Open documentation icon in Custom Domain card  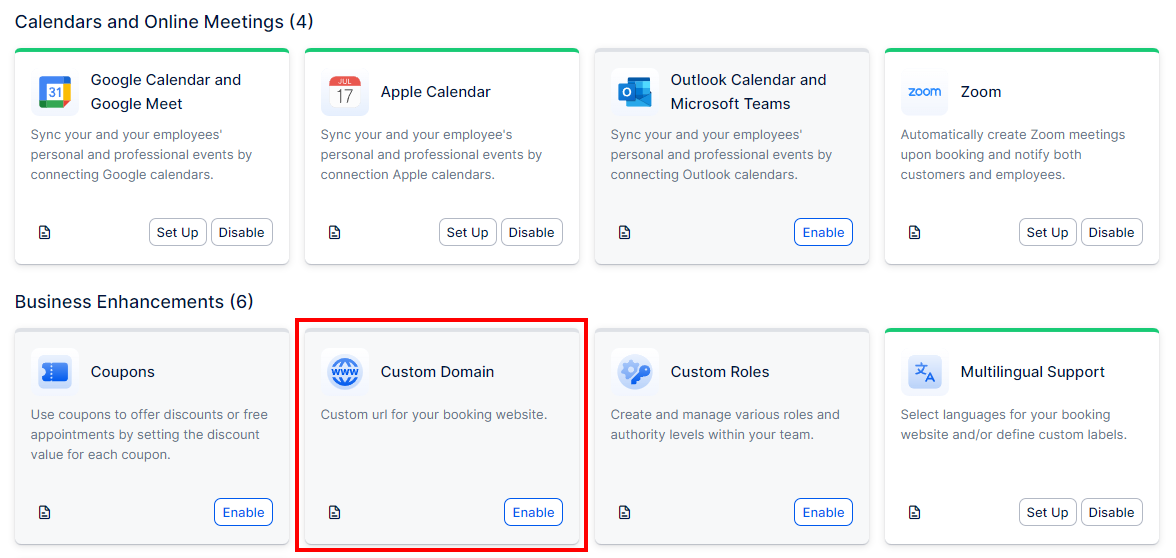pyautogui.click(x=334, y=512)
